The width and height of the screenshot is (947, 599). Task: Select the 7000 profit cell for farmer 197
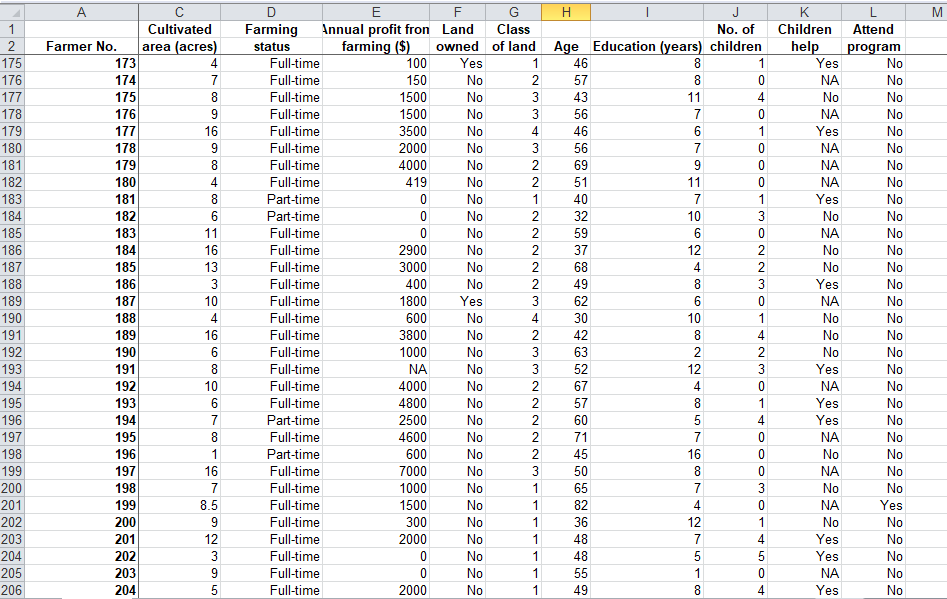click(x=378, y=471)
